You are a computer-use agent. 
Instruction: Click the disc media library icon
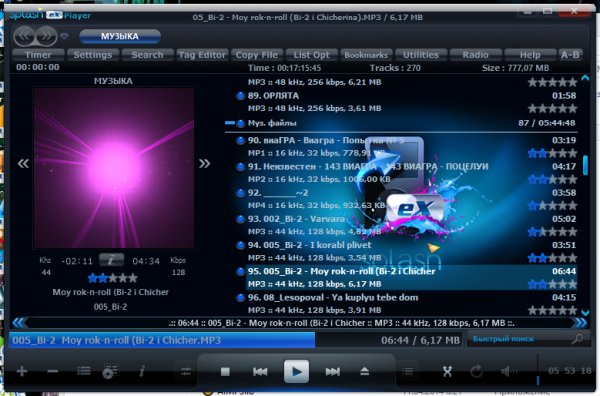coord(110,371)
